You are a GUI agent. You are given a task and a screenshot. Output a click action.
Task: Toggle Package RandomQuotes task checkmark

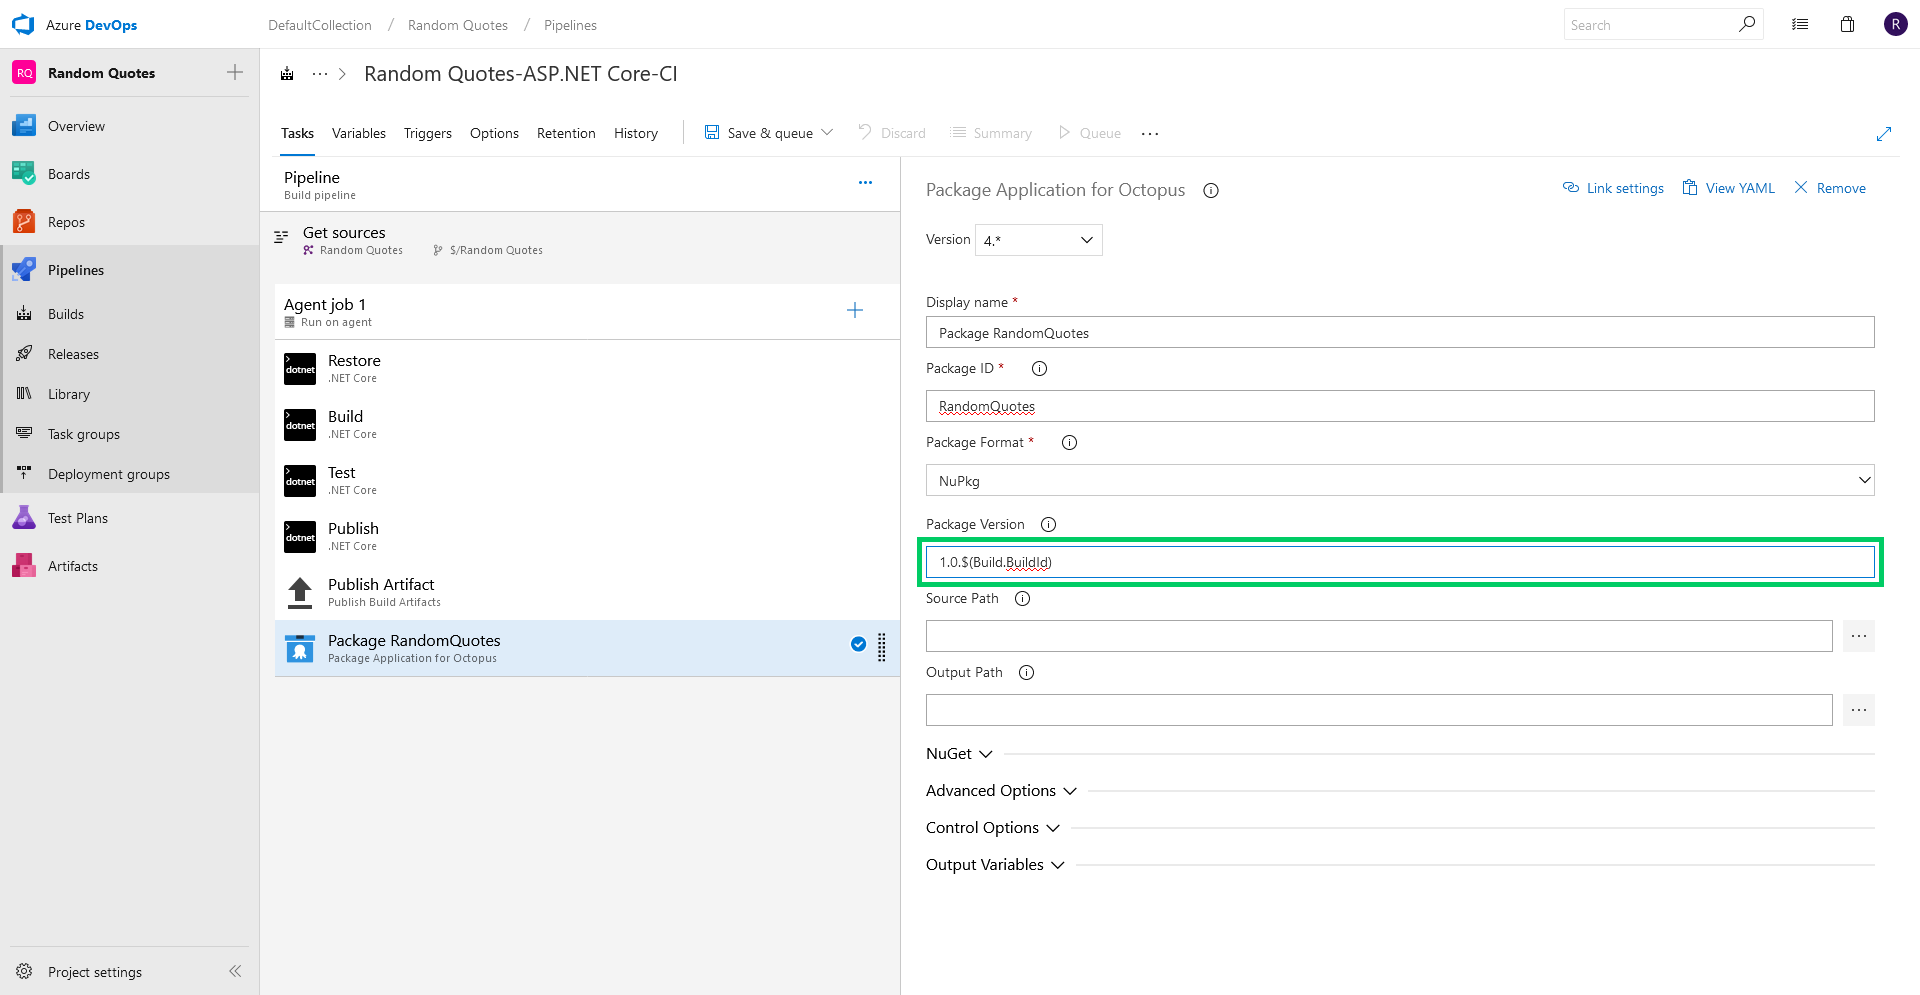point(858,644)
